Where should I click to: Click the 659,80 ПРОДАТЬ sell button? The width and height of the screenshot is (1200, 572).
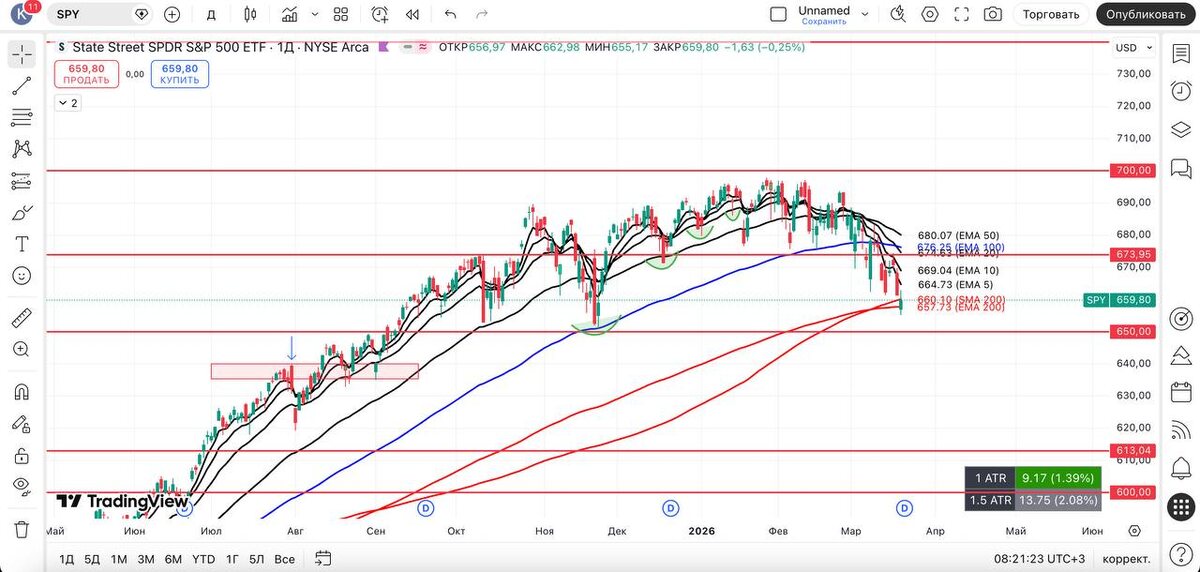point(86,74)
